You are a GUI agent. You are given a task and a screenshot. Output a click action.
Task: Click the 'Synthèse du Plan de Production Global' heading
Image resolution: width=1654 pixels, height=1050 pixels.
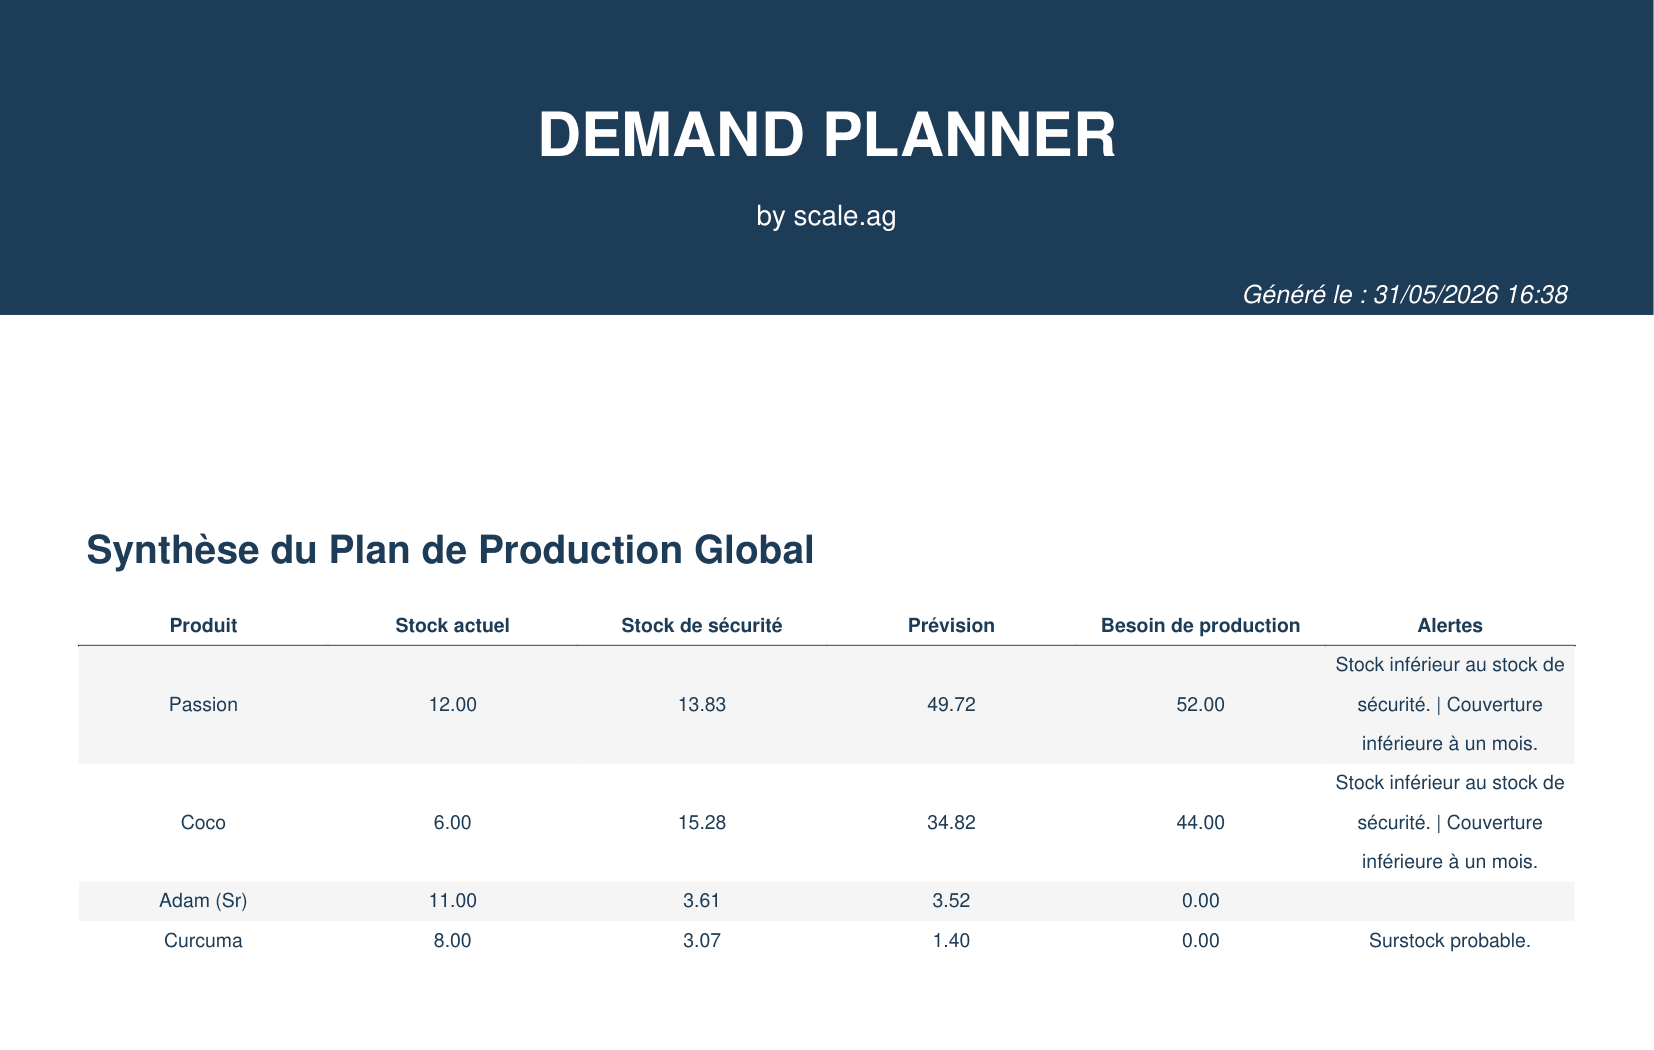coord(450,550)
